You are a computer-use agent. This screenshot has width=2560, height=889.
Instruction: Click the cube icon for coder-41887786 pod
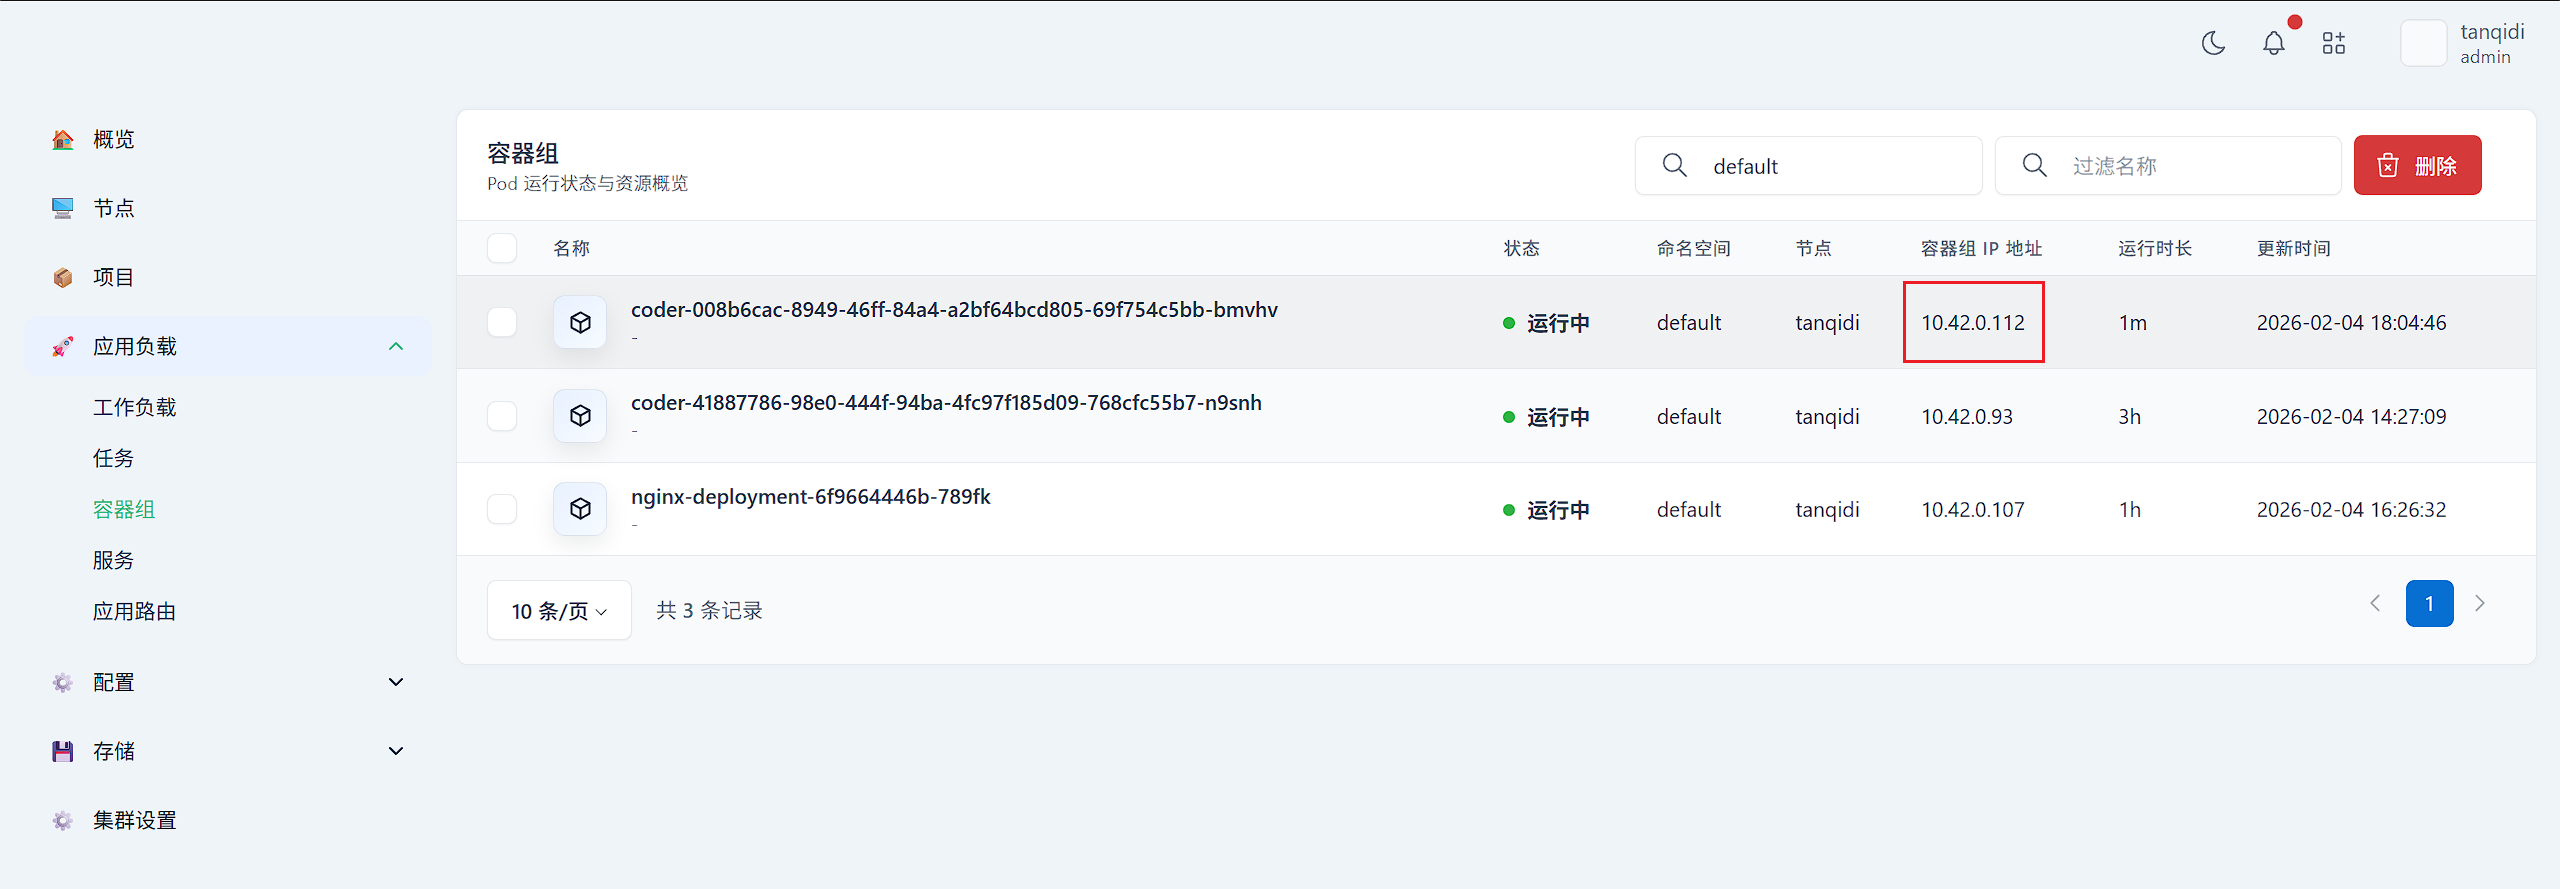tap(580, 416)
